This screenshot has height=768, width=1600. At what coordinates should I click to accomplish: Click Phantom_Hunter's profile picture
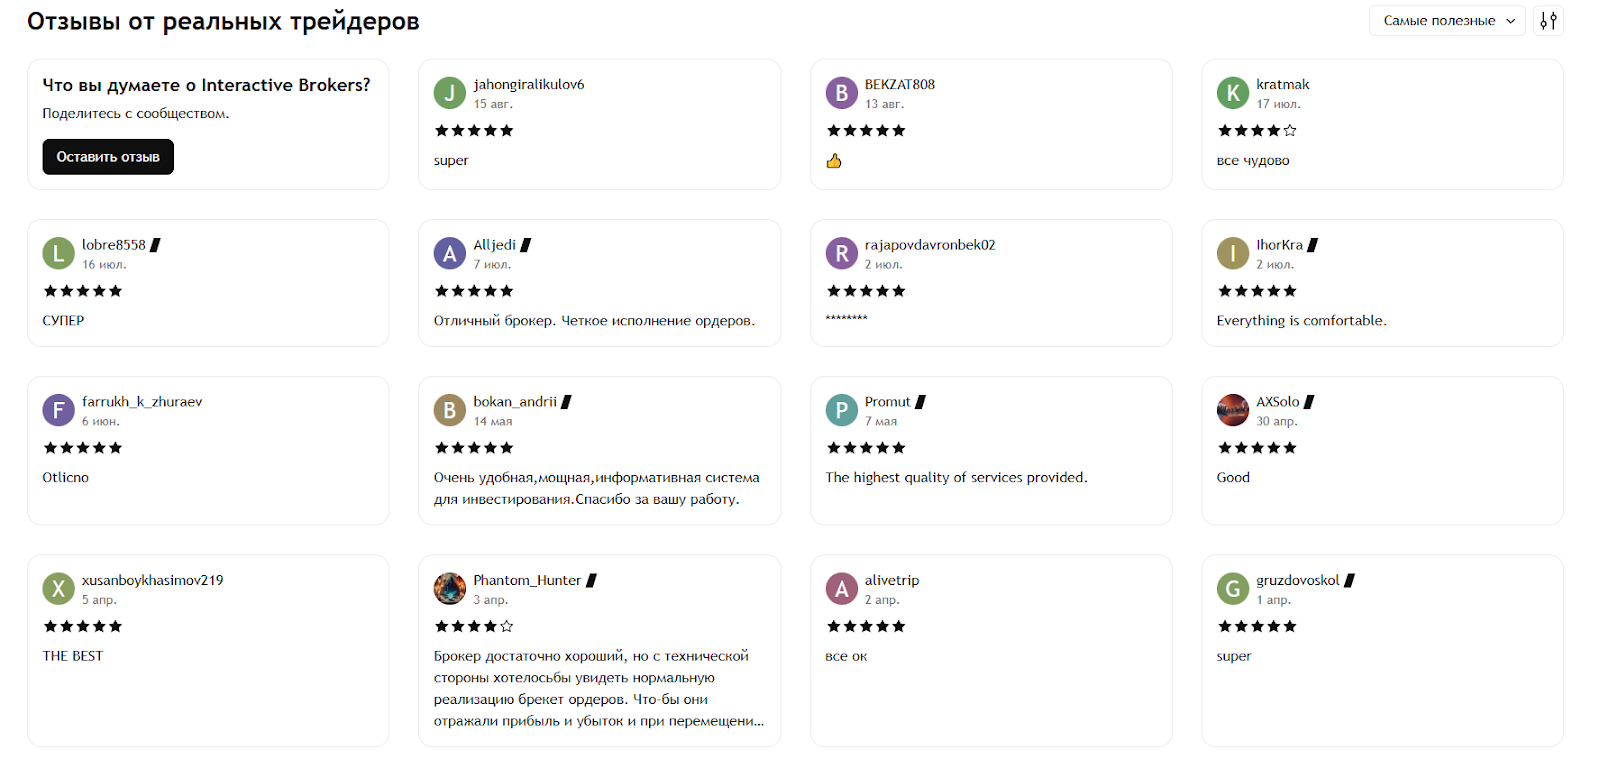point(450,588)
